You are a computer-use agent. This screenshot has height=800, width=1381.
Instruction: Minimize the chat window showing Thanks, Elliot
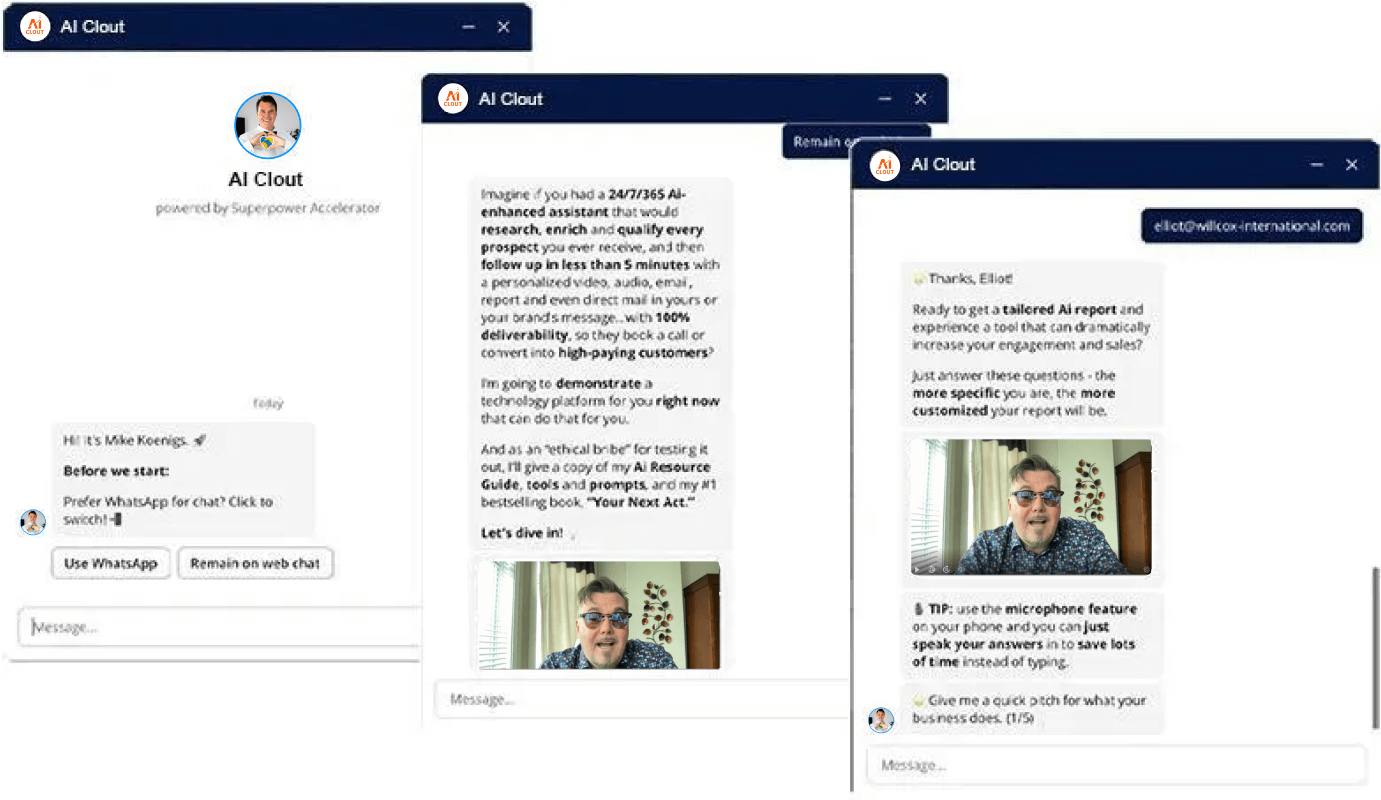pyautogui.click(x=1316, y=164)
